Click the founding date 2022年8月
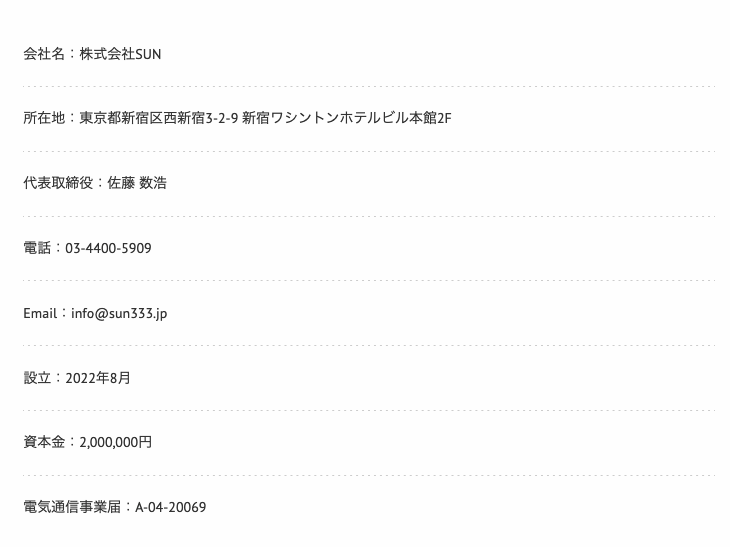Image resolution: width=730 pixels, height=547 pixels. coord(98,378)
